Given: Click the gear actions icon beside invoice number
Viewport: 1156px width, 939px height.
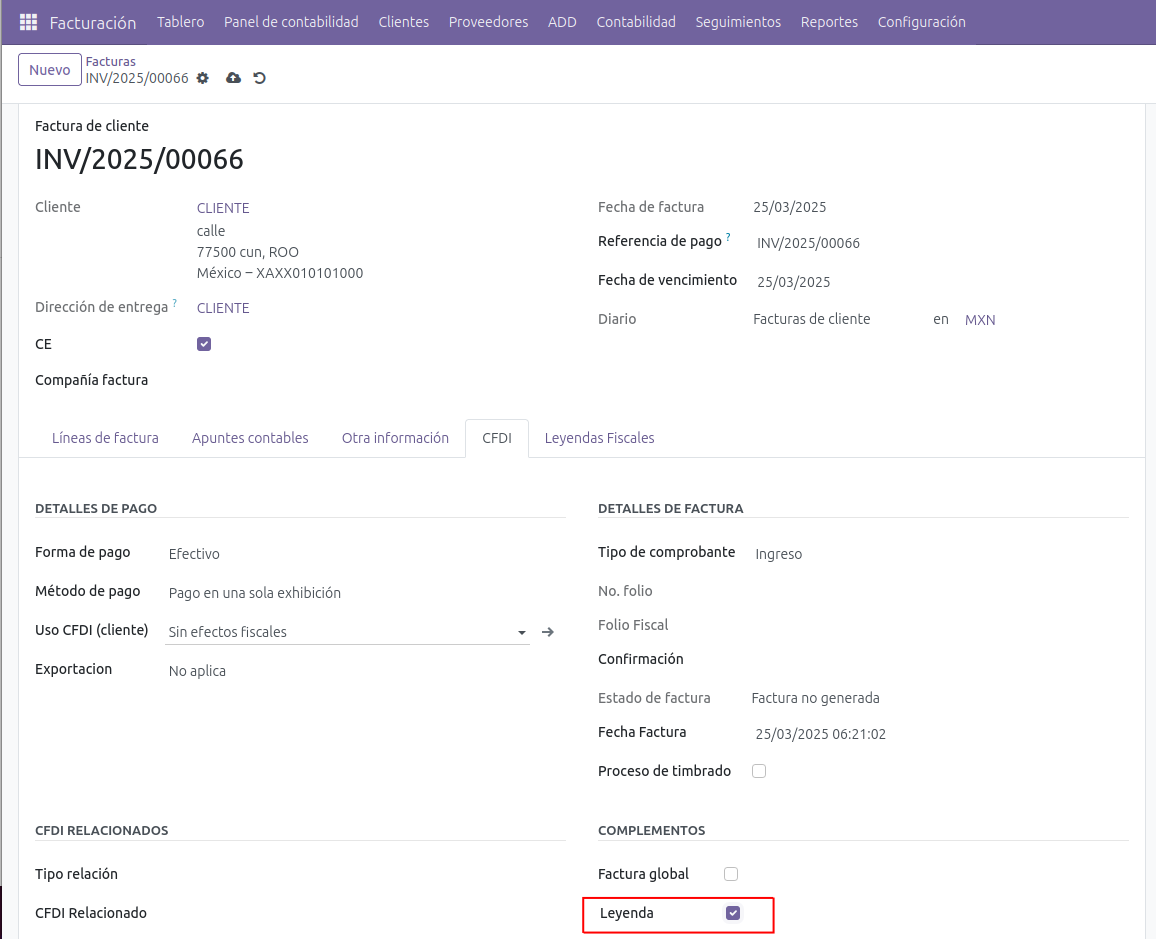Looking at the screenshot, I should coord(203,78).
